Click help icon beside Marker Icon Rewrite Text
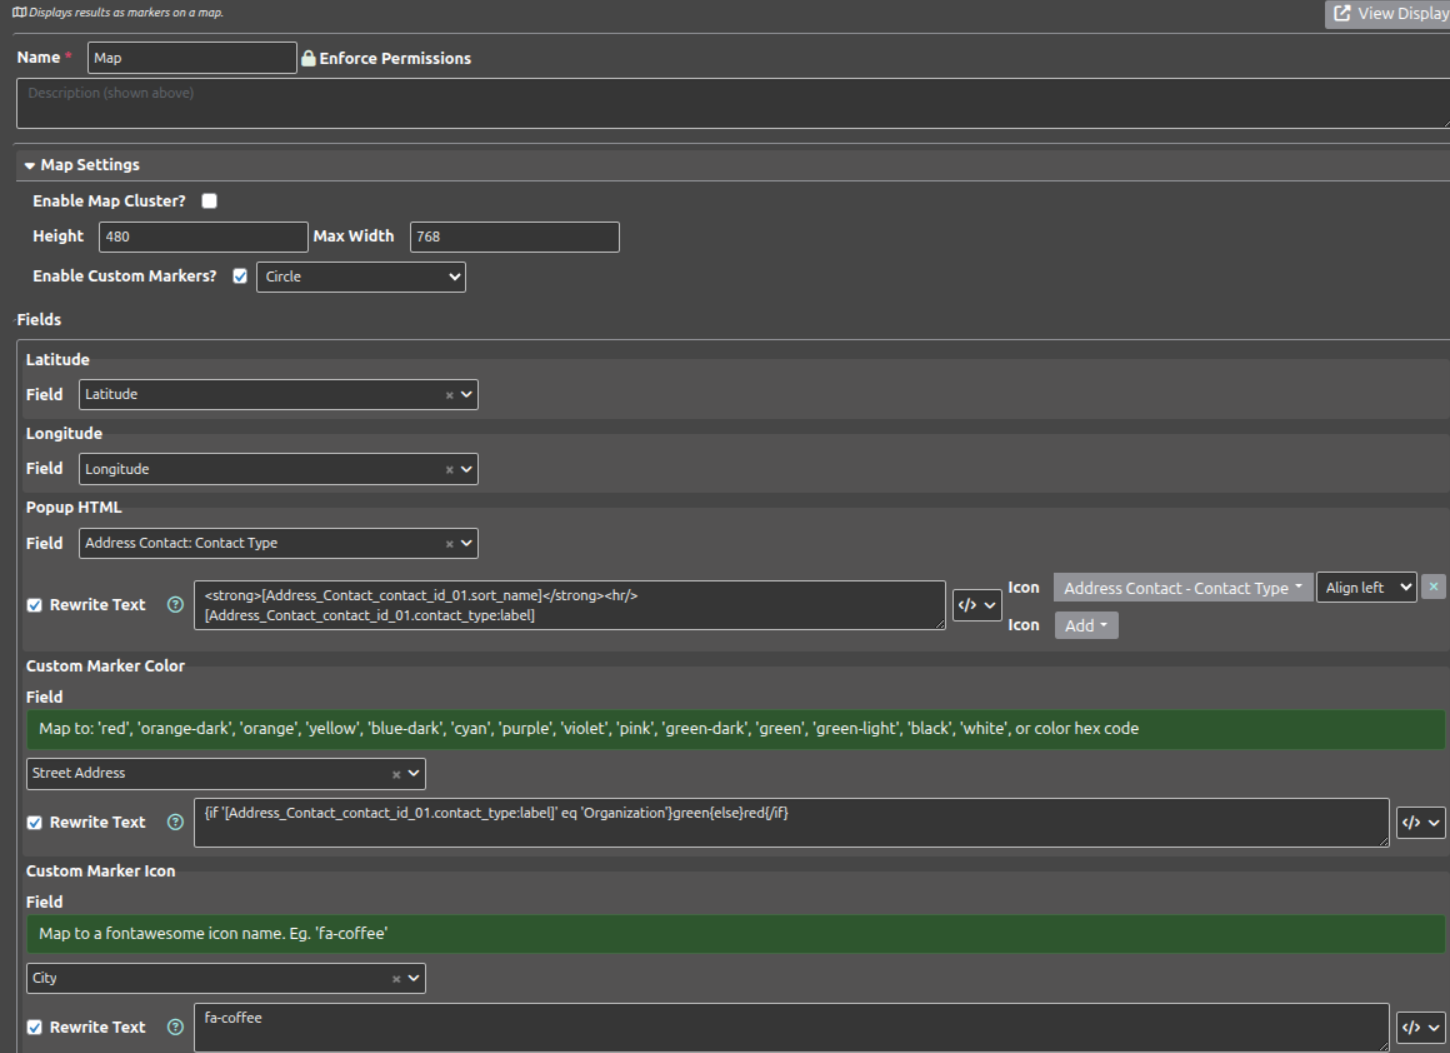The width and height of the screenshot is (1450, 1053). (x=175, y=1027)
